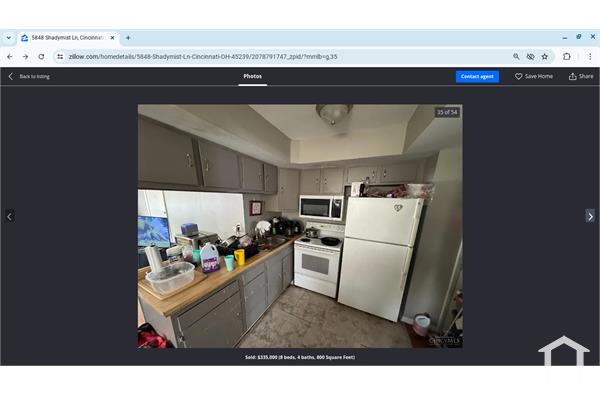Screen dimensions: 600x395
Task: Show the previous photo
Action: 10,217
